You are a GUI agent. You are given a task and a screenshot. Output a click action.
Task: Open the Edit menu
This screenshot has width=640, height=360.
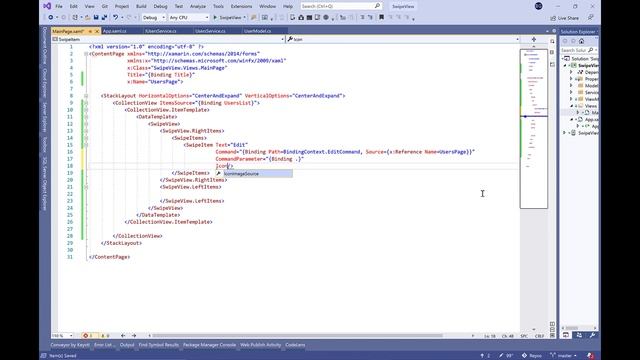click(x=73, y=6)
